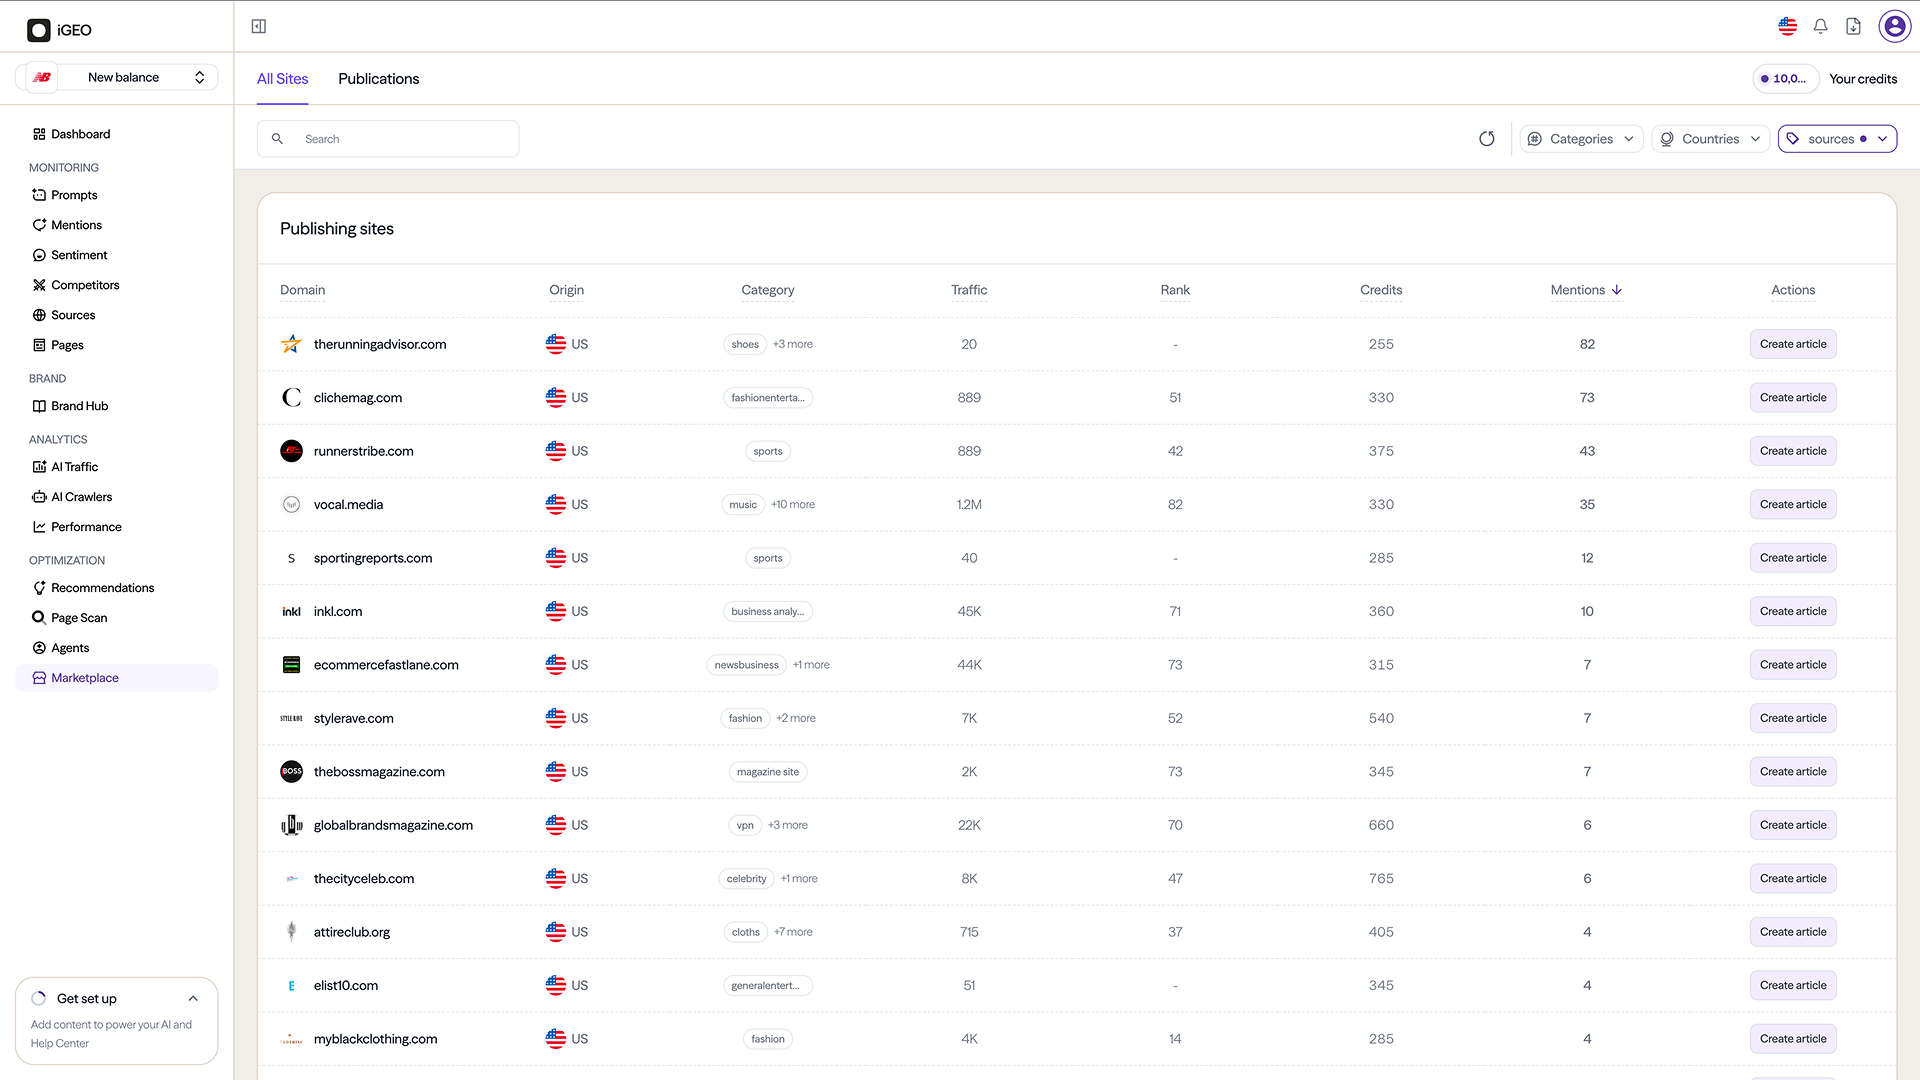The height and width of the screenshot is (1080, 1920).
Task: Sort by Domain column header
Action: [302, 290]
